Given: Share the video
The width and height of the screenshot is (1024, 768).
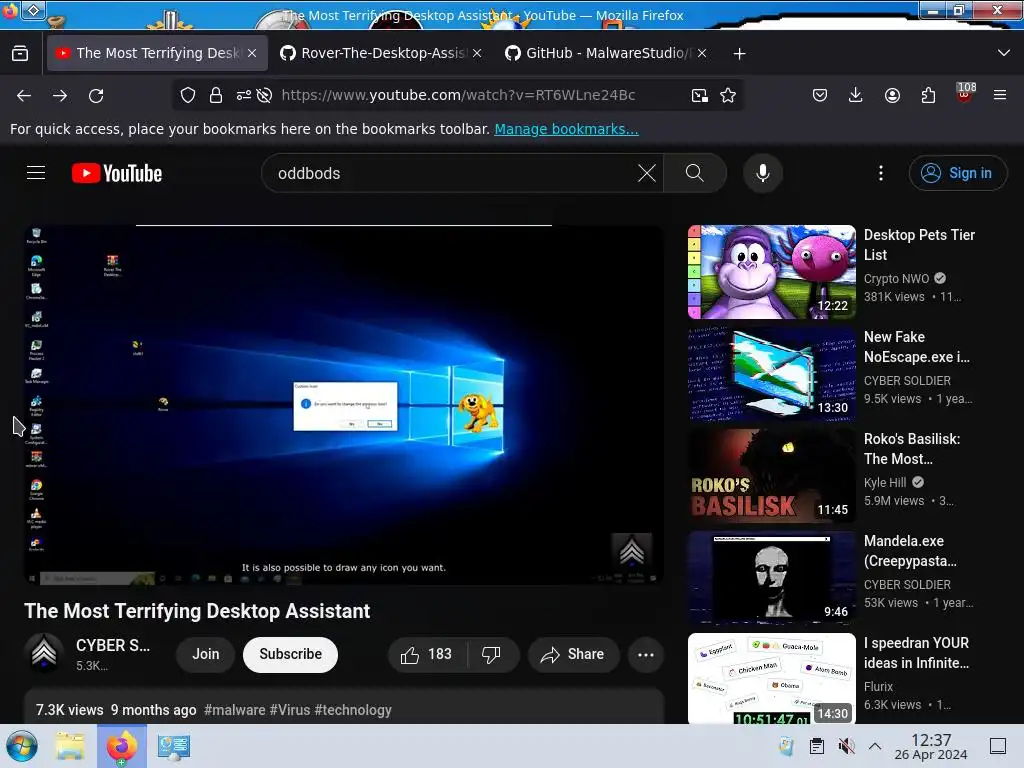Looking at the screenshot, I should (x=573, y=654).
